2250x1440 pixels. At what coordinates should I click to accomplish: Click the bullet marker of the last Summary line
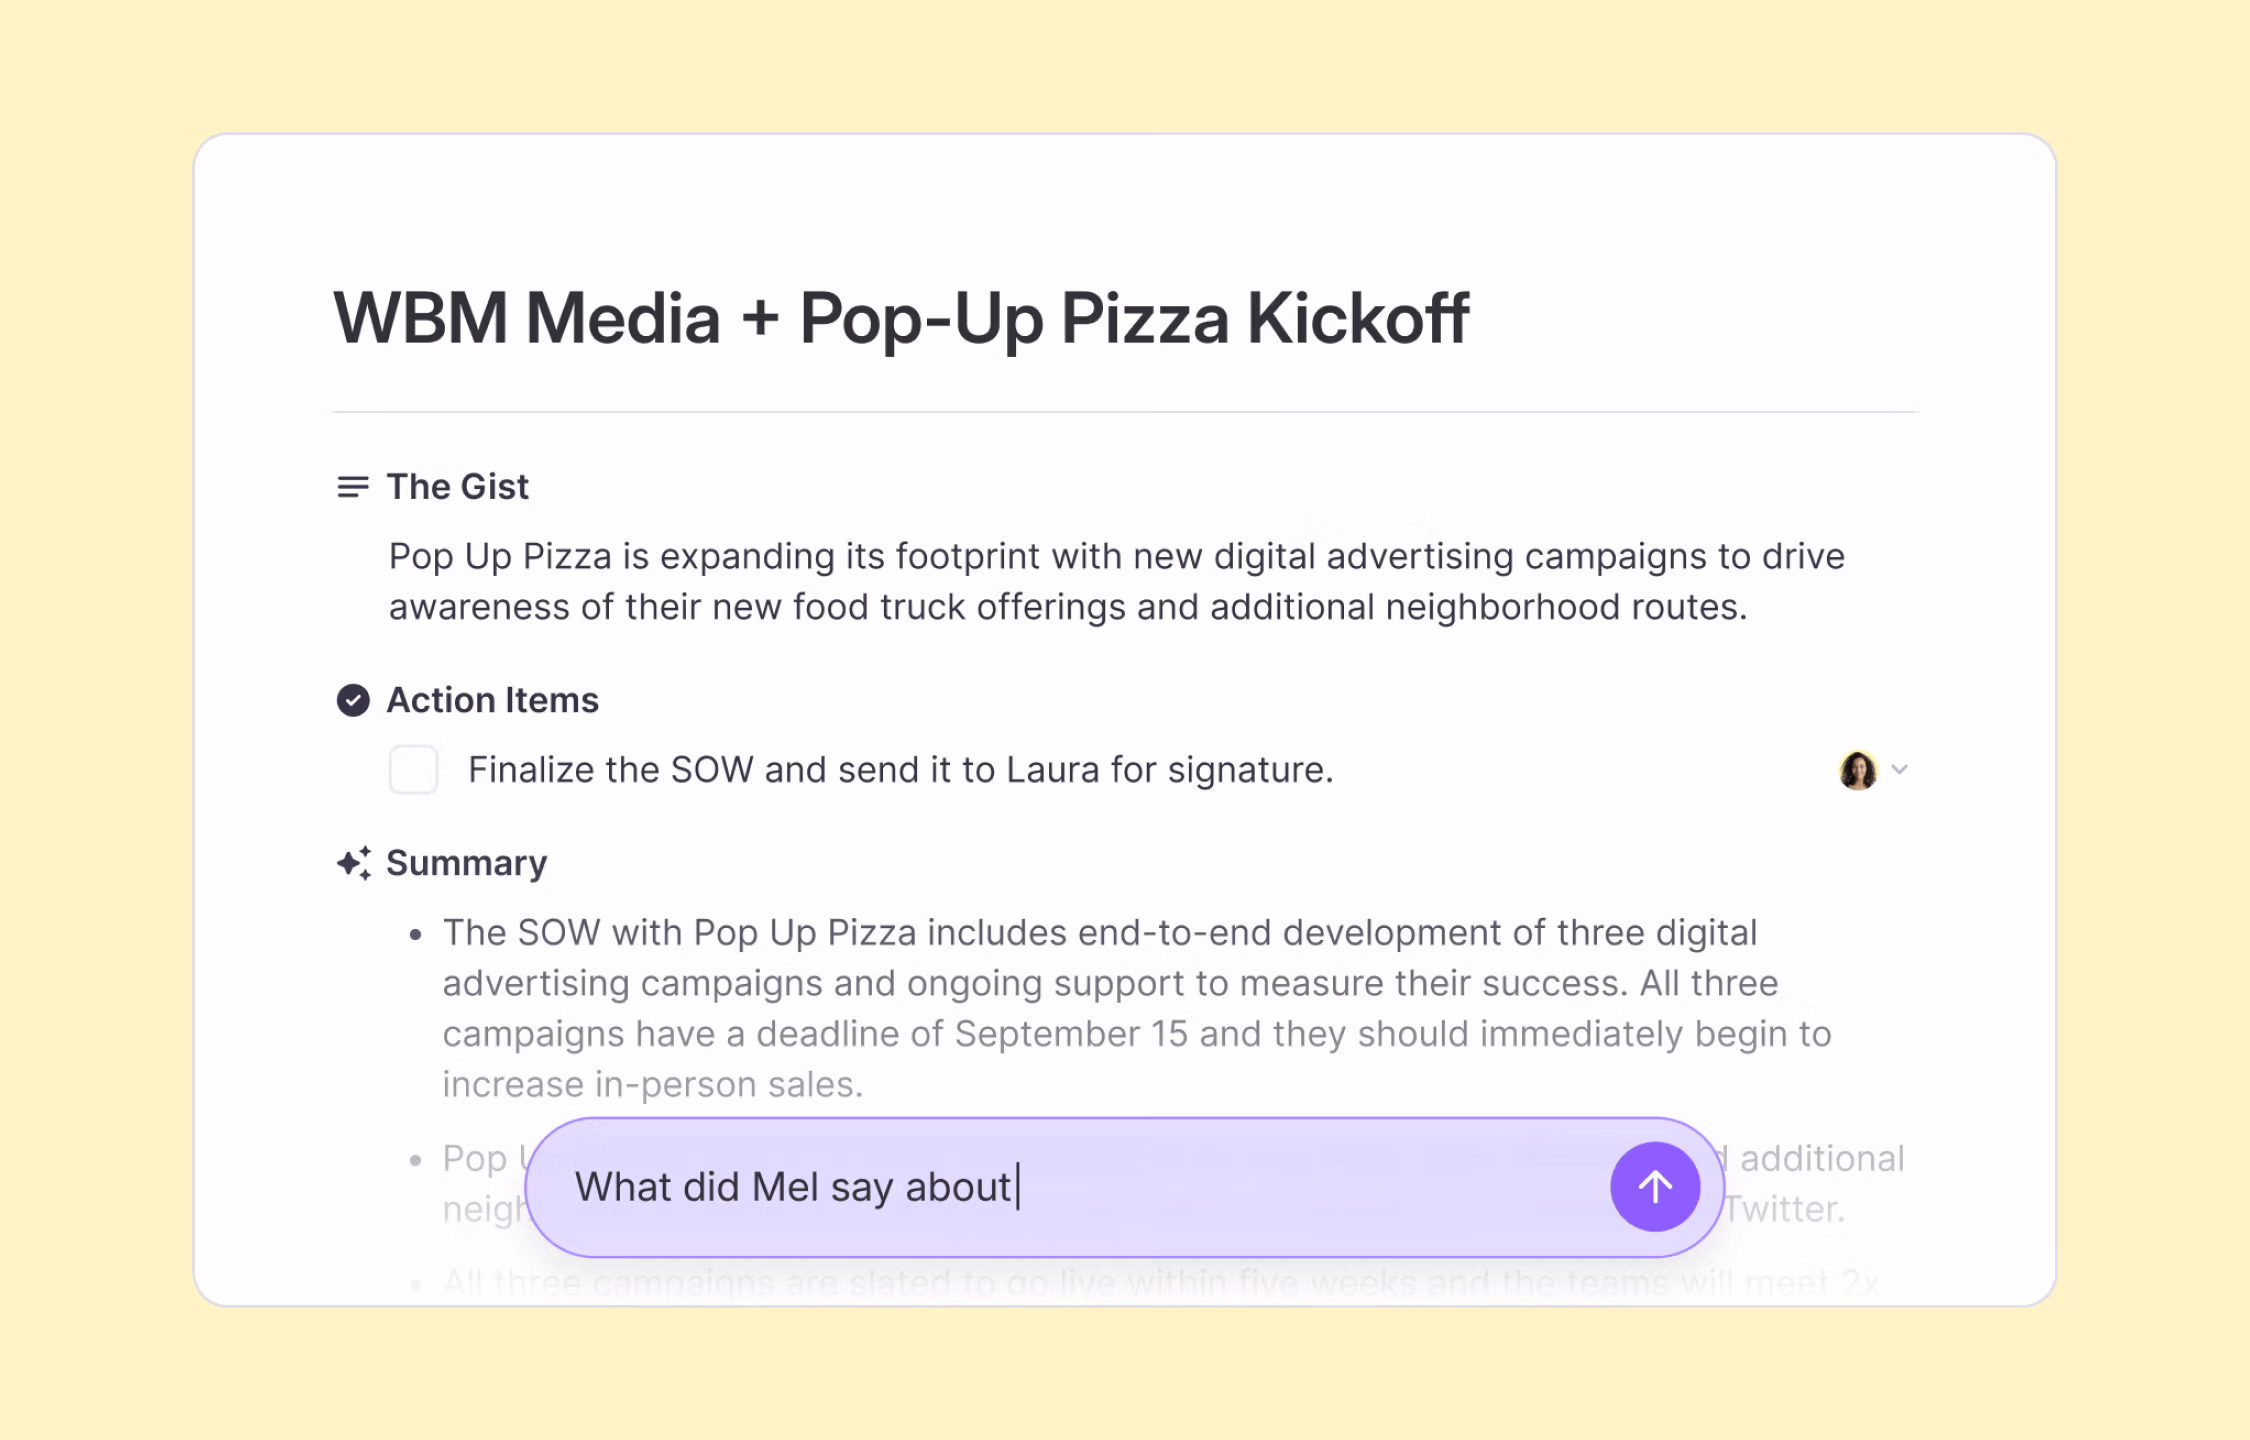[x=417, y=1283]
